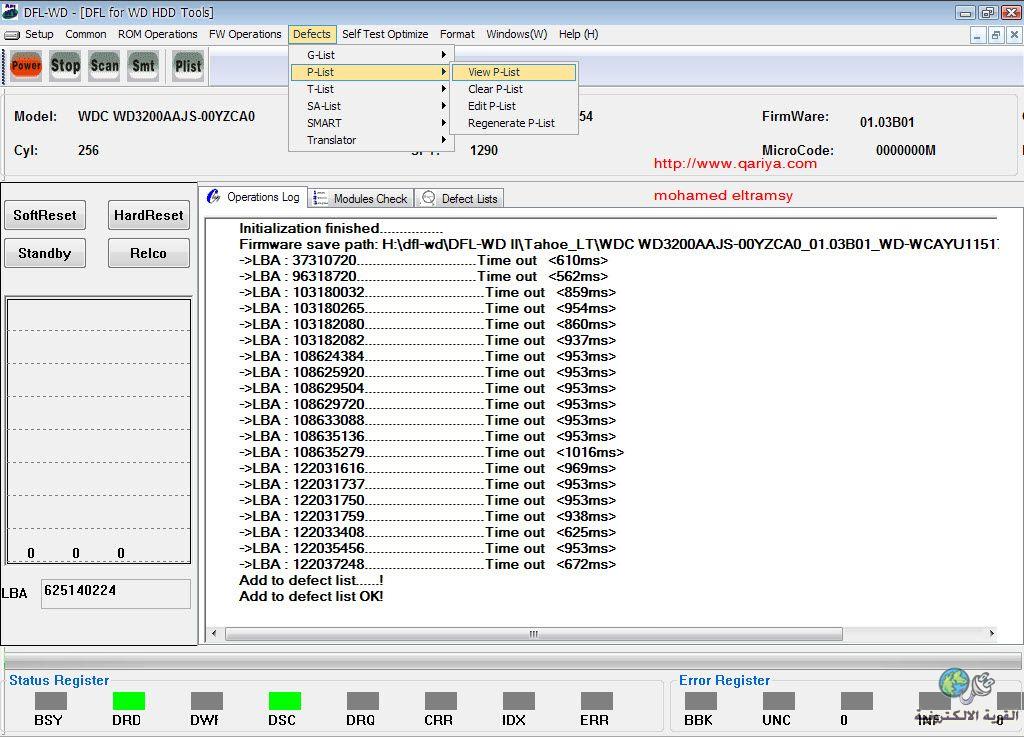Click the HardReset button
Image resolution: width=1024 pixels, height=738 pixels.
click(149, 215)
